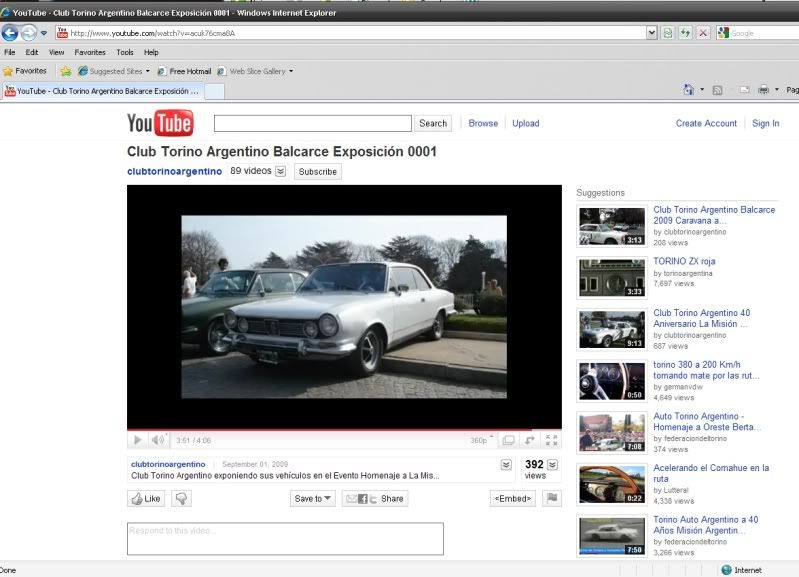The height and width of the screenshot is (577, 799).
Task: Click the browser Forward arrow button
Action: tap(29, 33)
